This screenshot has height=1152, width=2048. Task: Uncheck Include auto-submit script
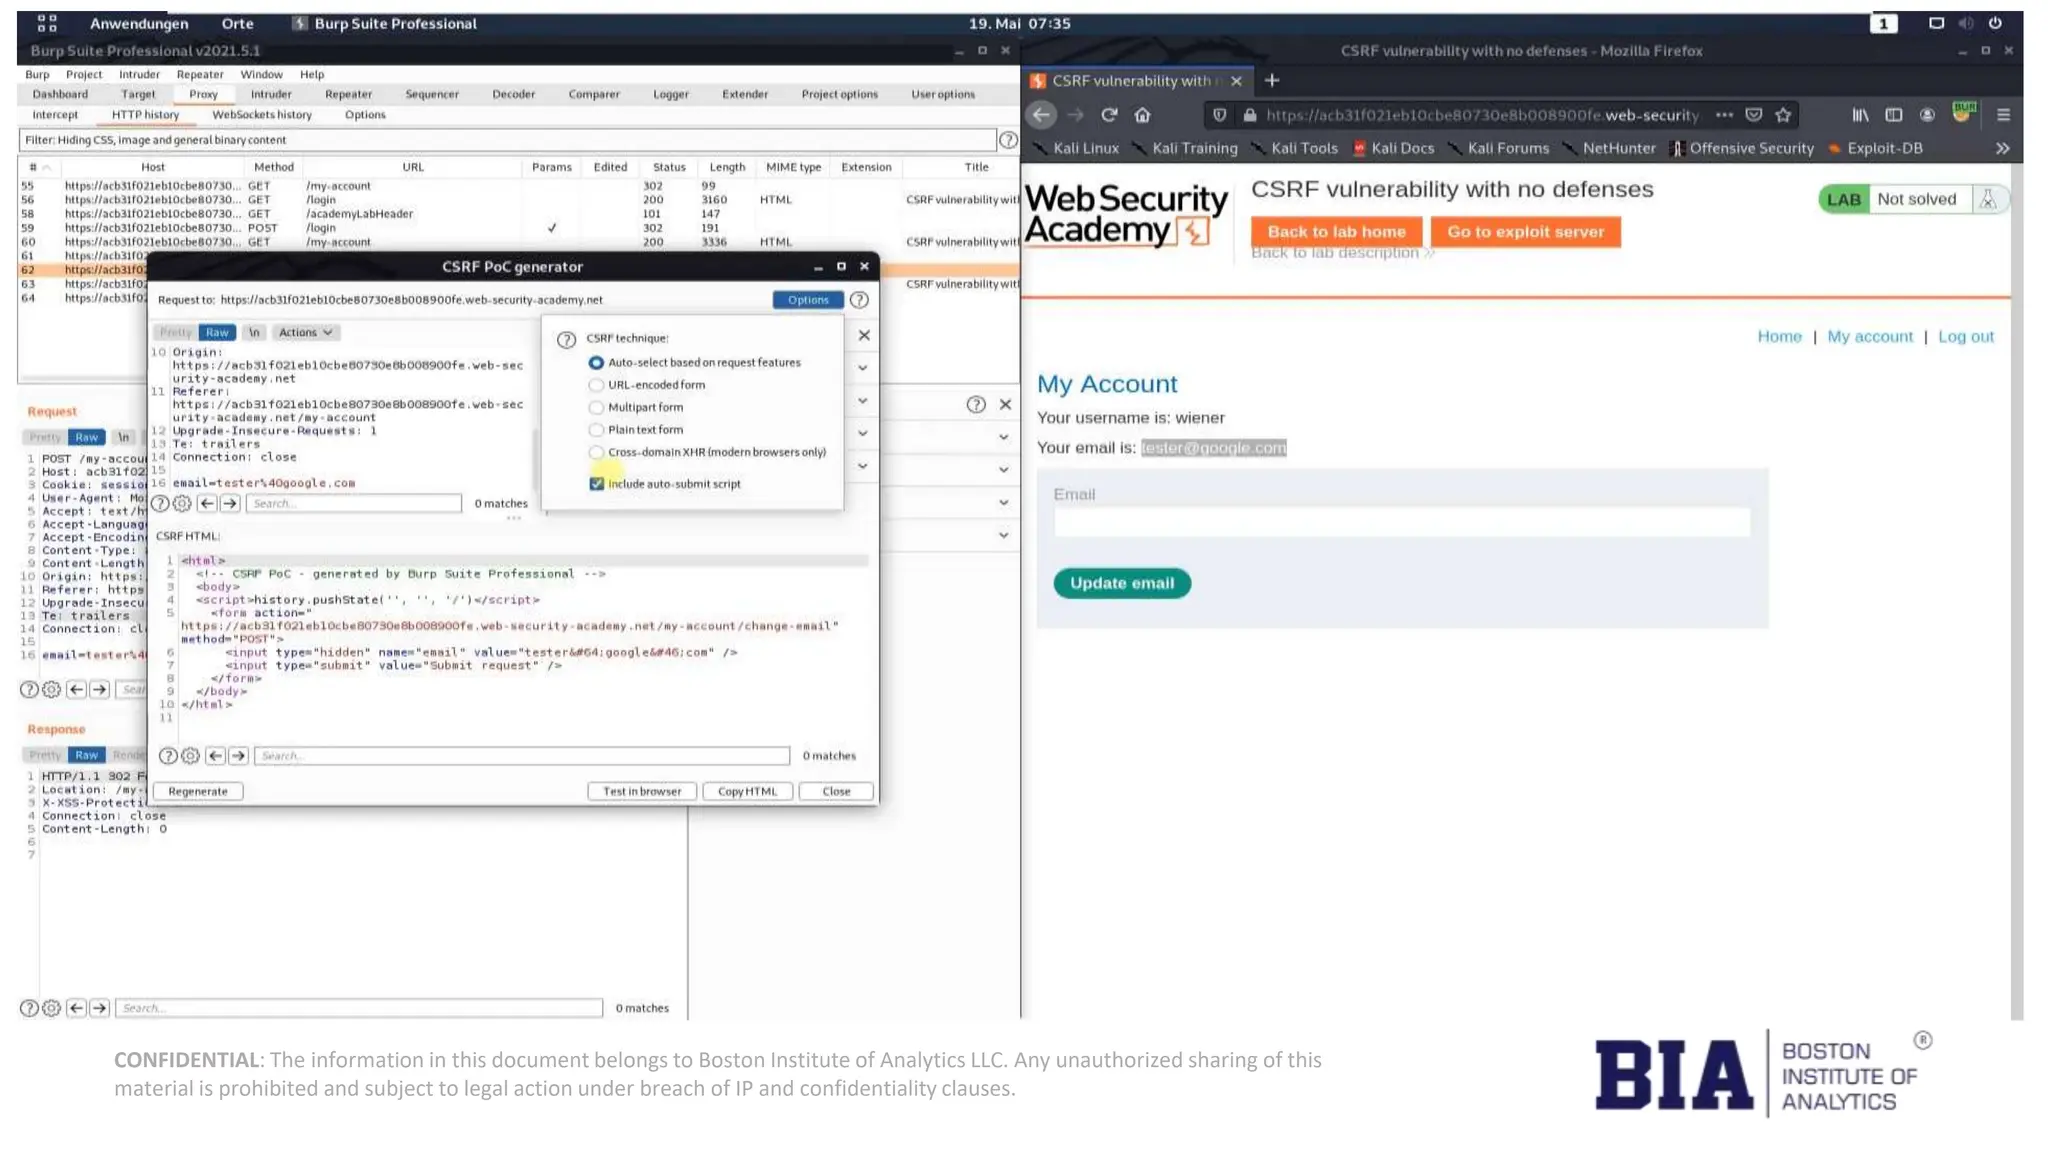(x=597, y=484)
